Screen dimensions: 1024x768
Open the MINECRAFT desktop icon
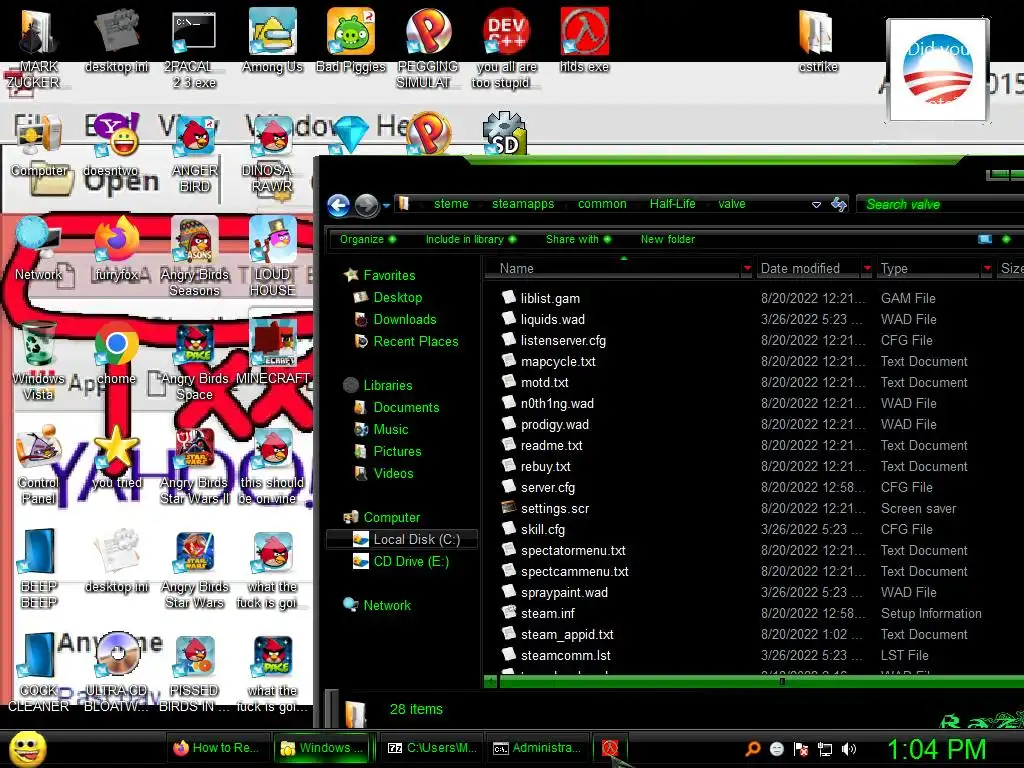point(273,353)
